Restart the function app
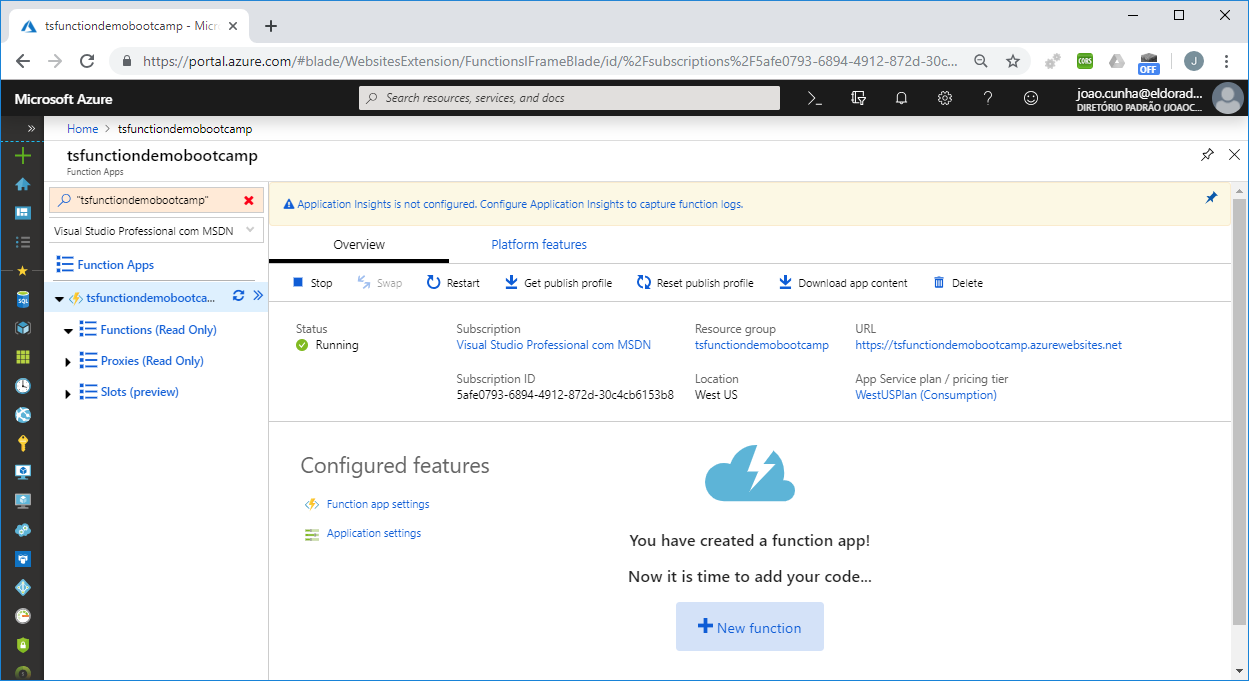 pos(453,283)
